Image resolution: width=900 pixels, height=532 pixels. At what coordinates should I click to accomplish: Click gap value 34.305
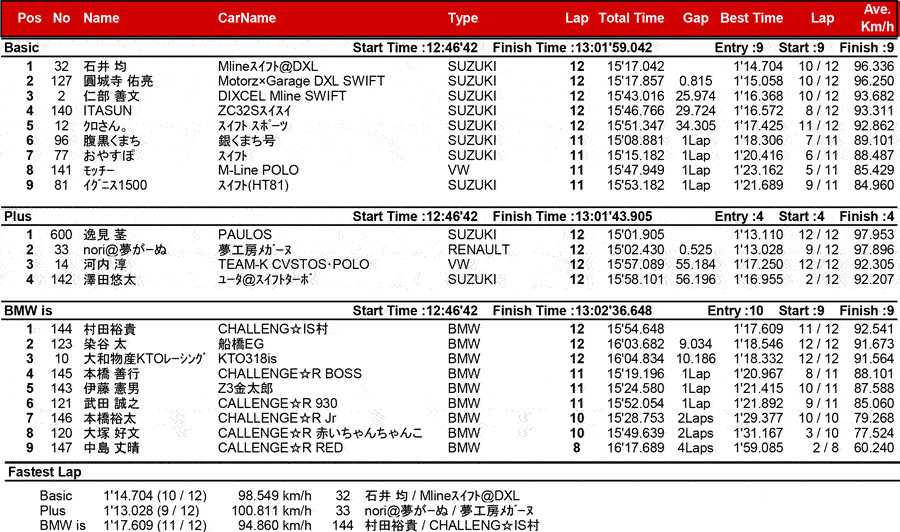(x=696, y=126)
